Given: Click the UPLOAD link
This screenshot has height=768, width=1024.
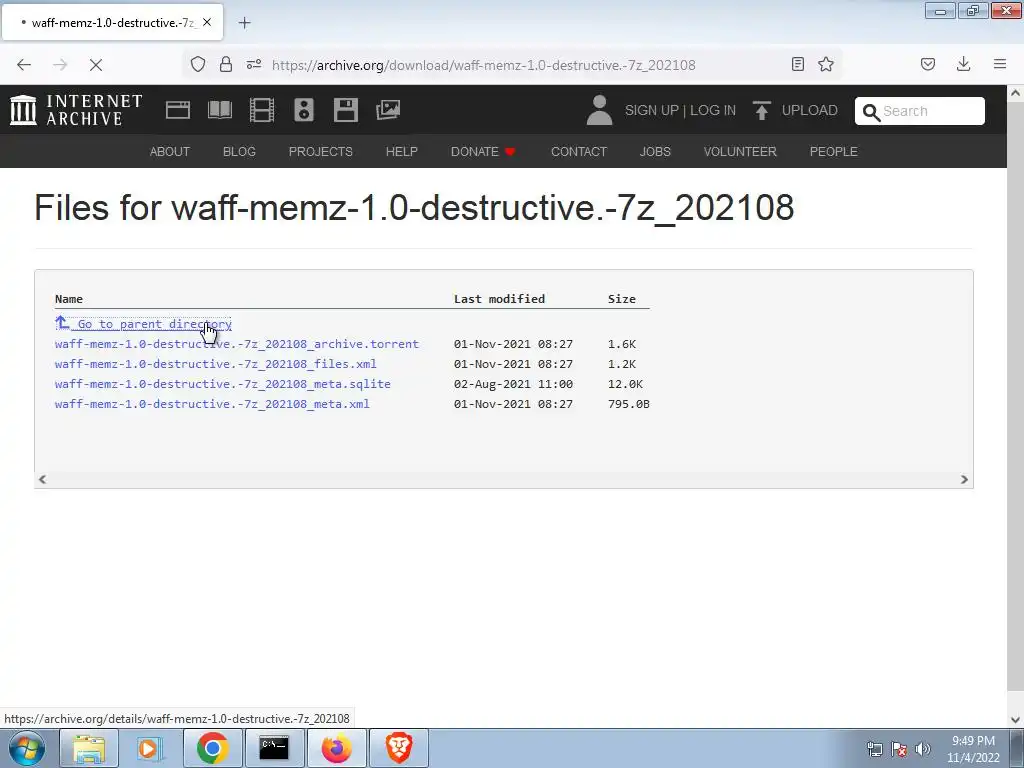Looking at the screenshot, I should click(x=809, y=110).
